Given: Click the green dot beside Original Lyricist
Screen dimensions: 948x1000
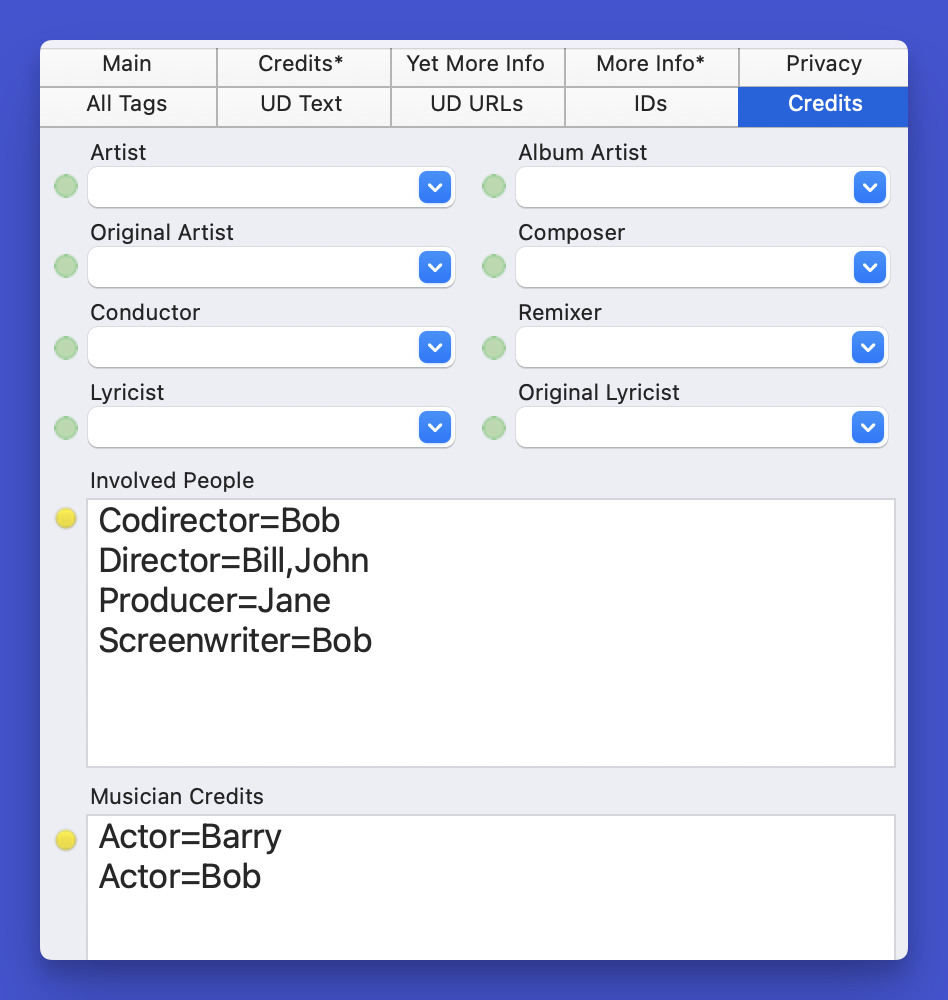Looking at the screenshot, I should (494, 428).
